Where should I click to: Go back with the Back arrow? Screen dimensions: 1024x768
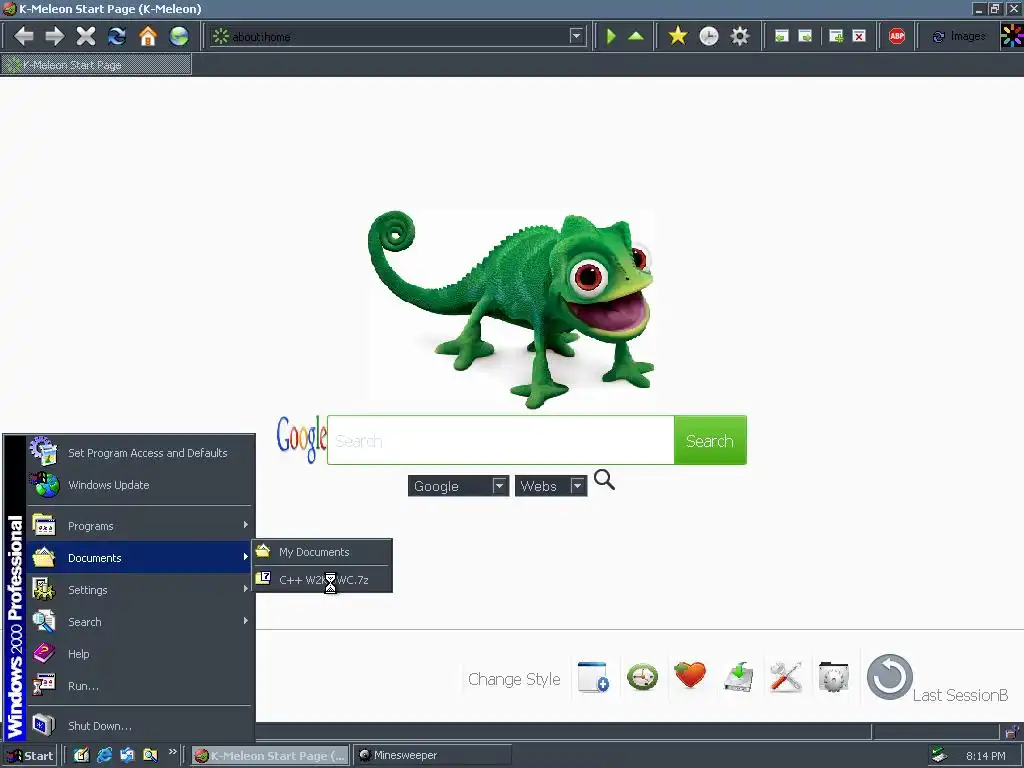pos(24,36)
